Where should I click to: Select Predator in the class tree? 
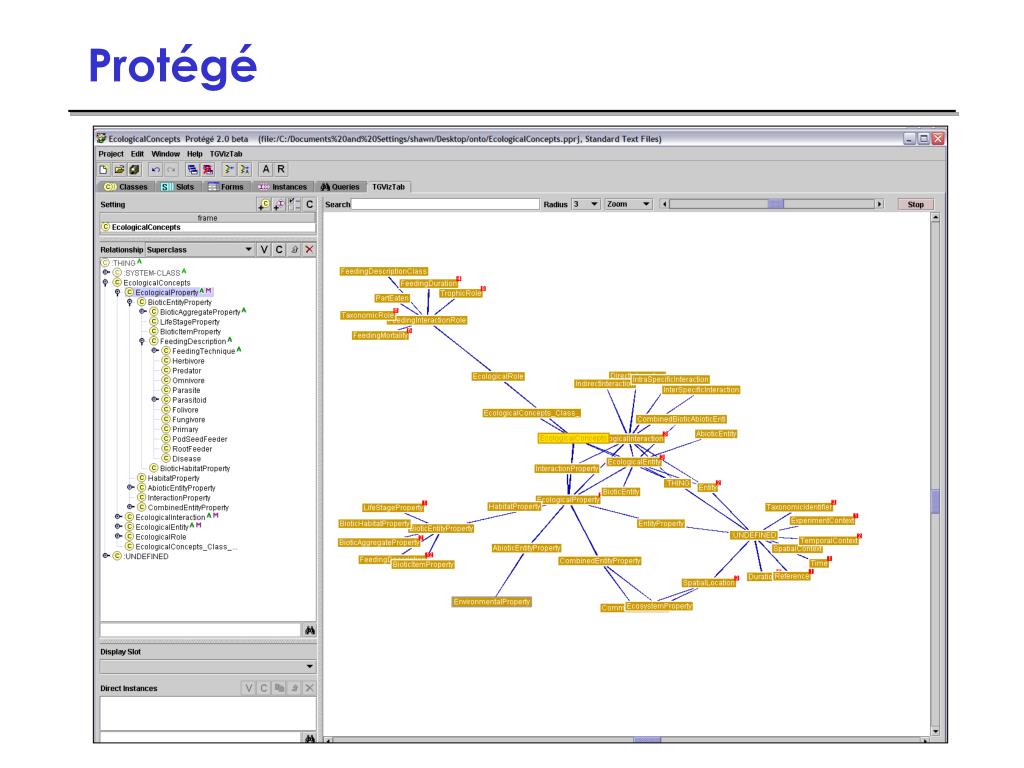tap(186, 370)
